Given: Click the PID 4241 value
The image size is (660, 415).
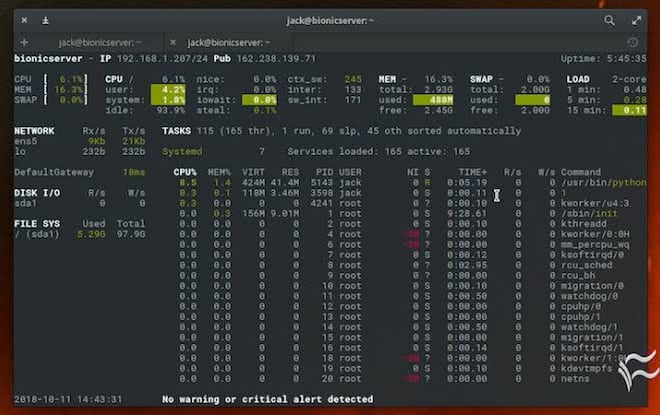Looking at the screenshot, I should point(322,203).
